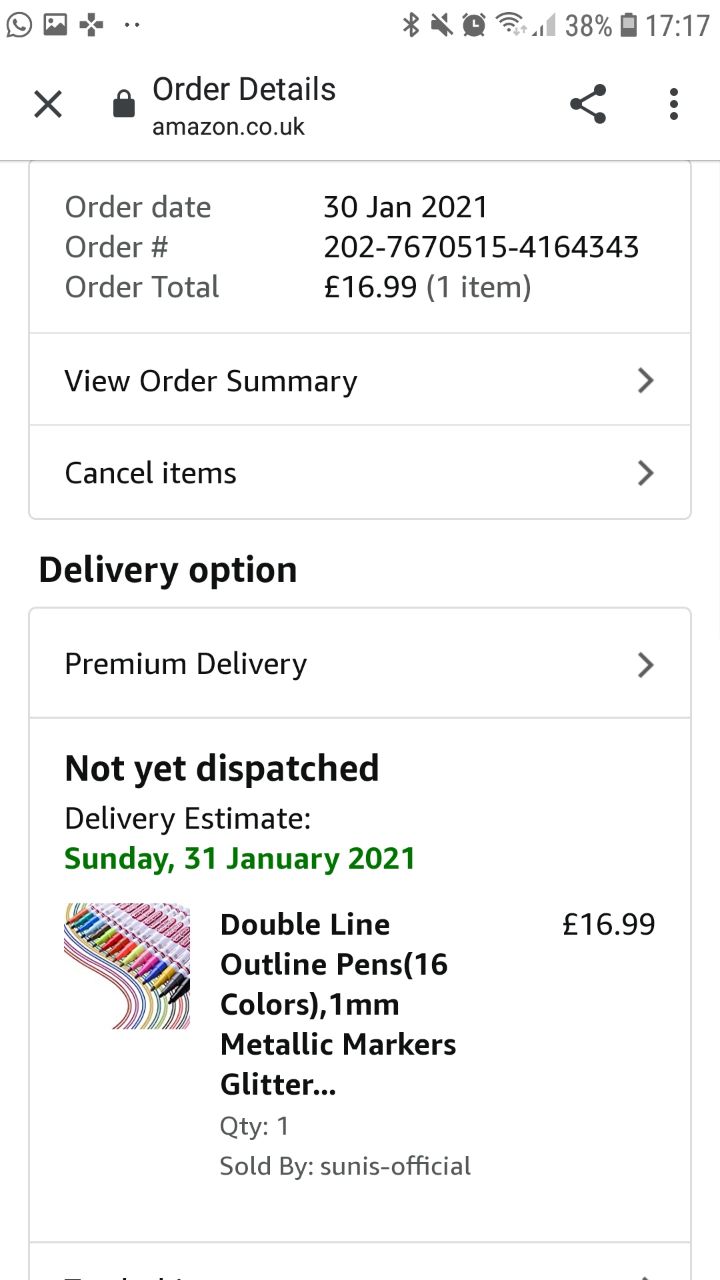Open Double Line Outline Pens product link
The height and width of the screenshot is (1280, 720).
click(x=338, y=1003)
